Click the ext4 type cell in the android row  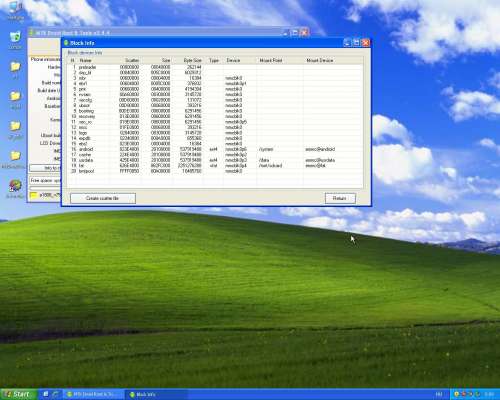point(214,149)
